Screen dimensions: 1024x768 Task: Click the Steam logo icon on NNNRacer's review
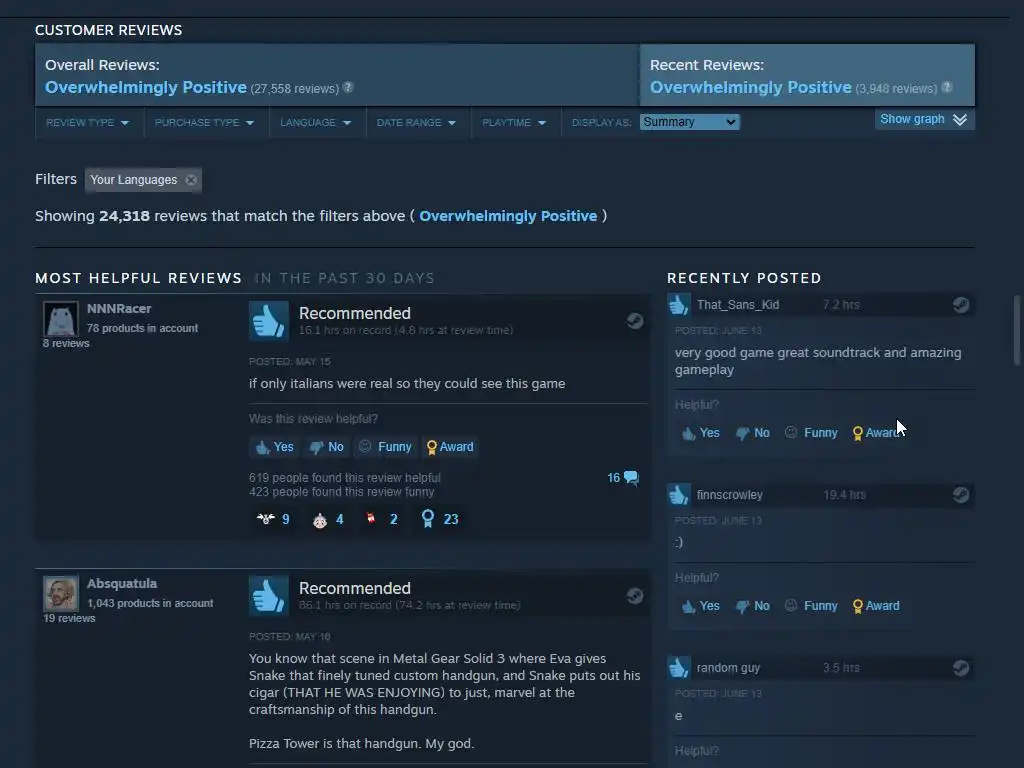[x=635, y=321]
